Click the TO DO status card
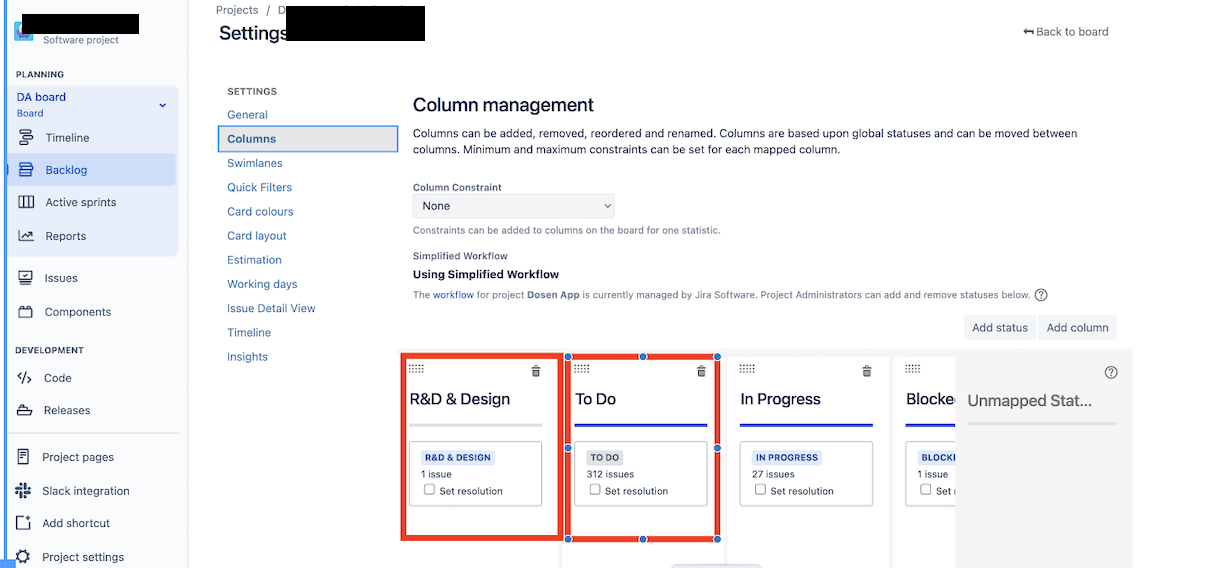The width and height of the screenshot is (1212, 568). (x=641, y=474)
